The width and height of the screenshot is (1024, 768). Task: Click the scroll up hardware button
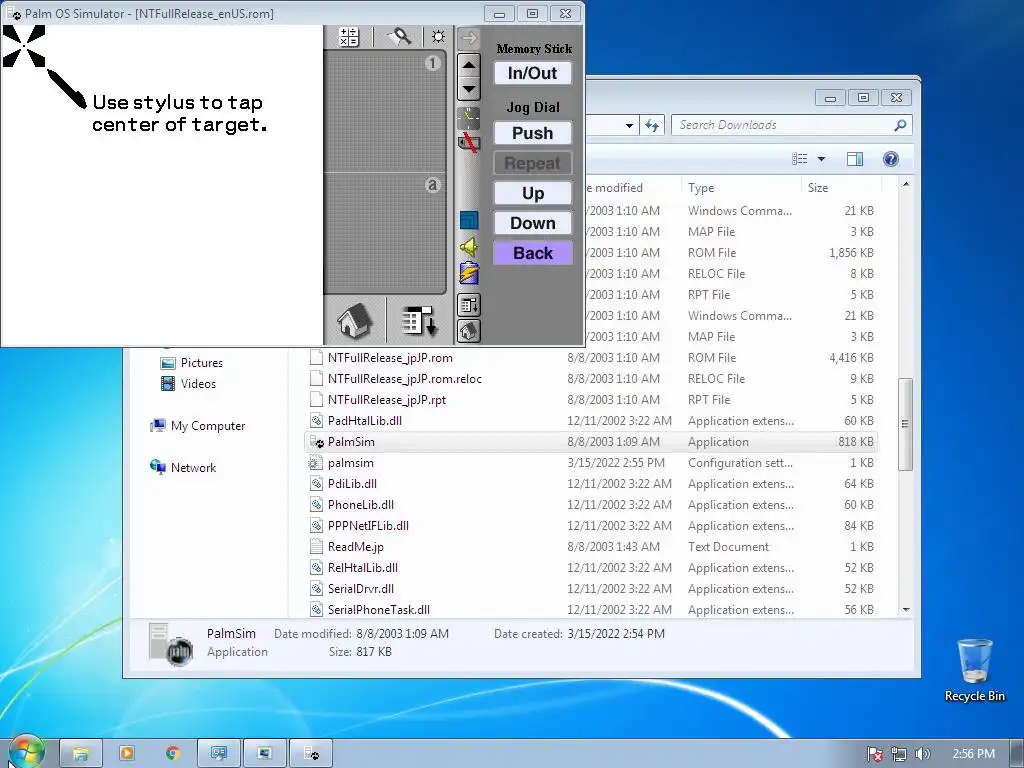pyautogui.click(x=470, y=65)
